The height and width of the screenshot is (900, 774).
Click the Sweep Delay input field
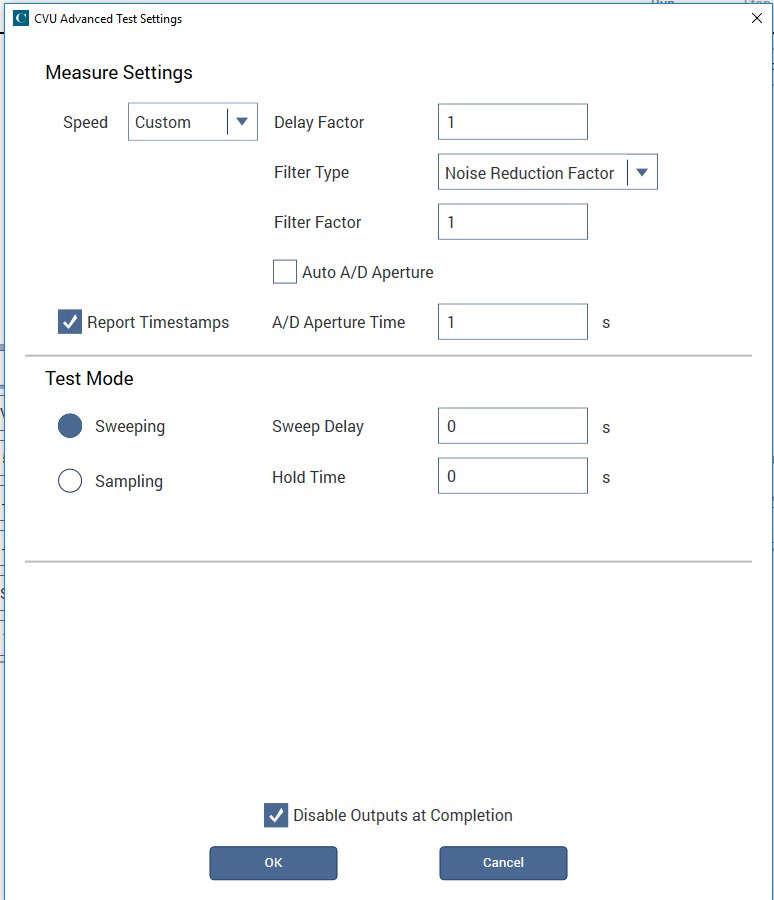pos(512,426)
